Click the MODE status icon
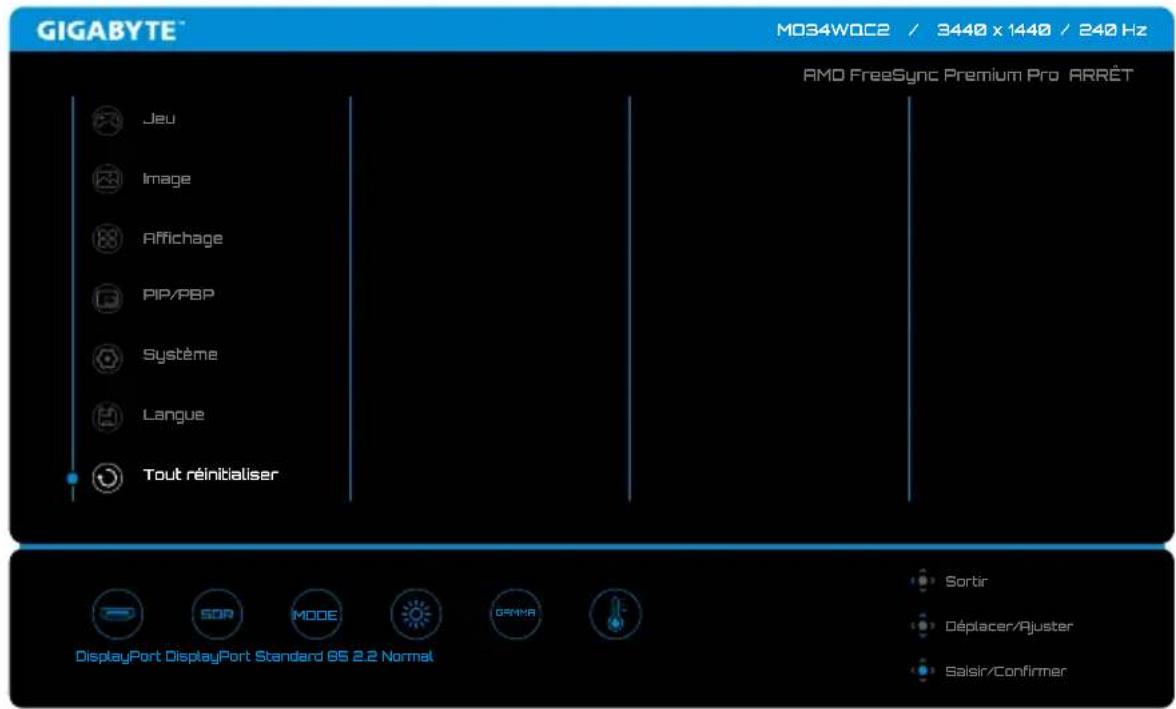The width and height of the screenshot is (1176, 709). [x=316, y=614]
